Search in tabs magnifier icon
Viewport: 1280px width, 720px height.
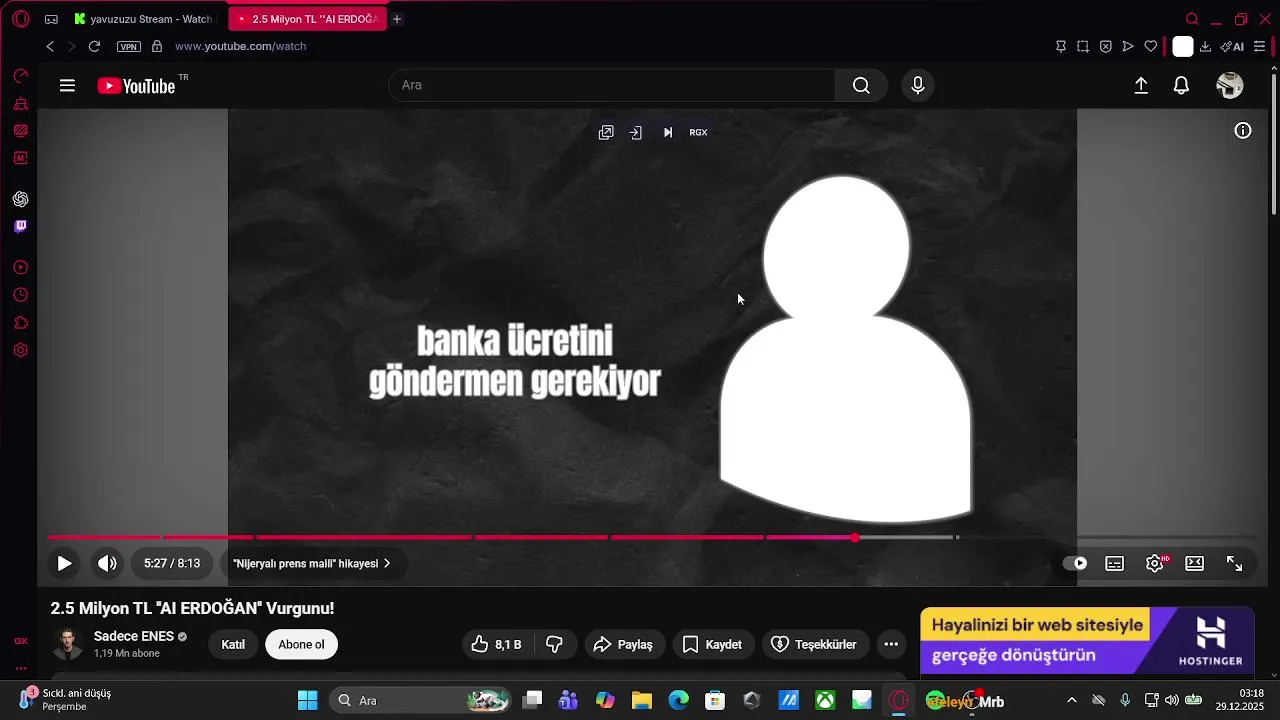[1192, 19]
